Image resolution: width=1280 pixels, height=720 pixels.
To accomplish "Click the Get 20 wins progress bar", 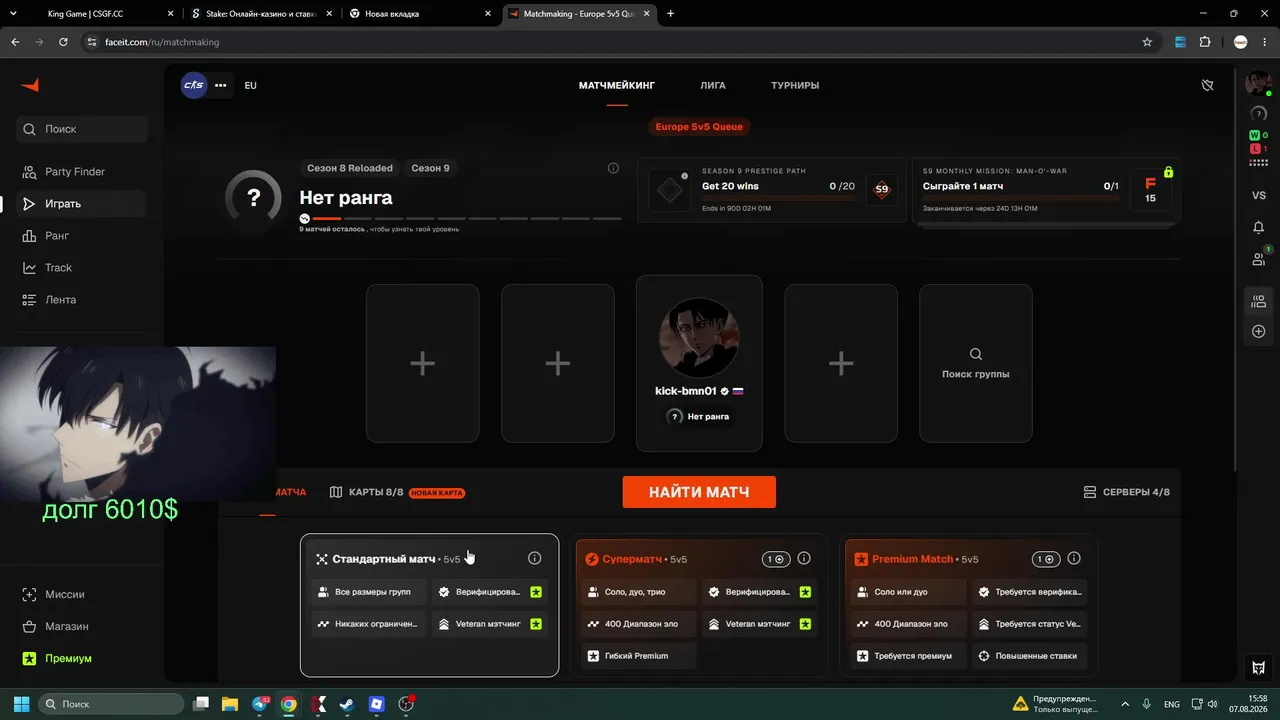I will 778,199.
